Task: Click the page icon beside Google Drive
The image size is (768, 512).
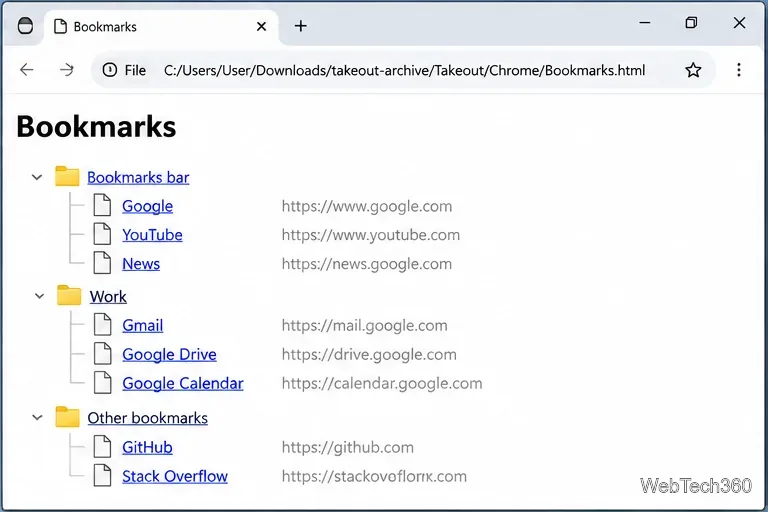Action: coord(102,353)
